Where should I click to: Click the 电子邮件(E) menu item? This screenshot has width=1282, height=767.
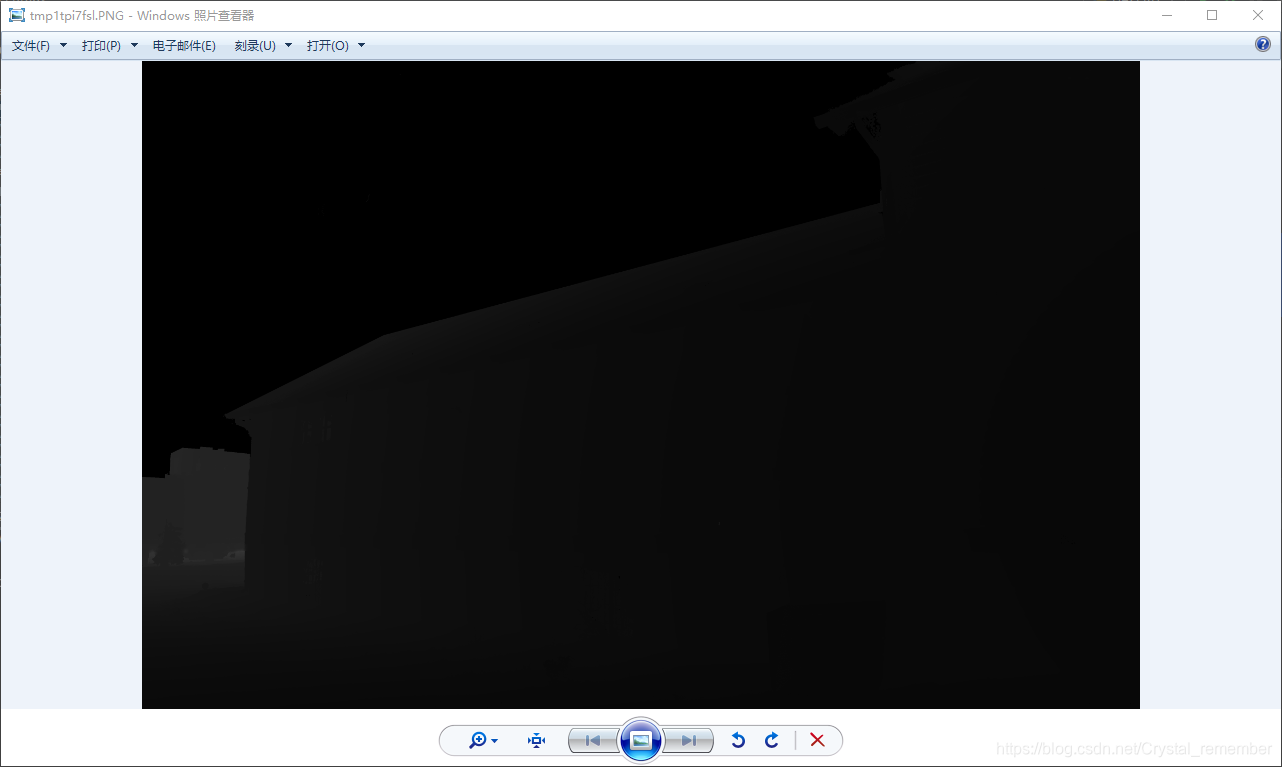coord(184,46)
